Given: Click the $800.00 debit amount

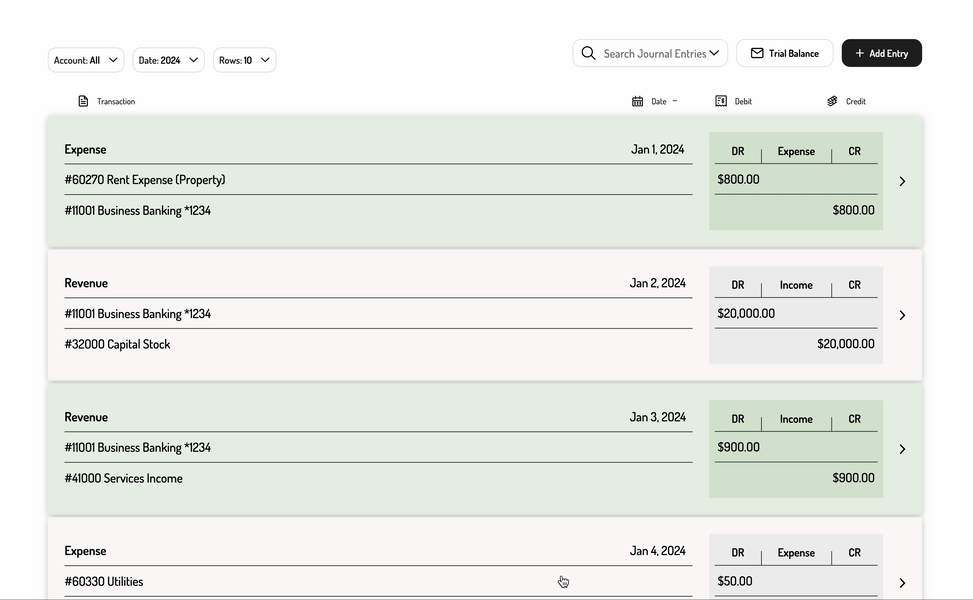Looking at the screenshot, I should click(738, 179).
